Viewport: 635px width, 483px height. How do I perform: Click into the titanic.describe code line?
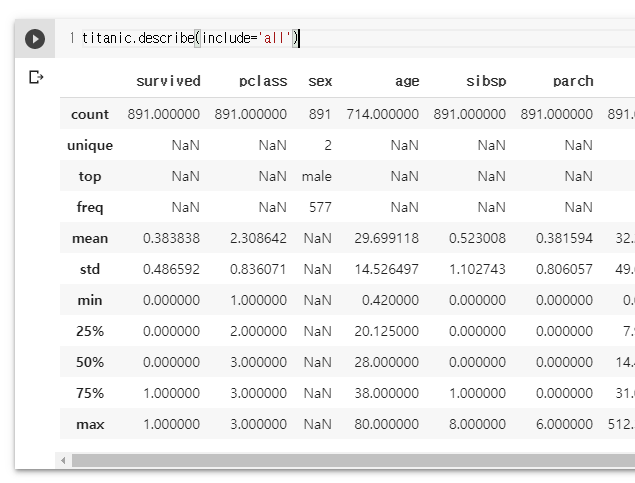point(190,38)
